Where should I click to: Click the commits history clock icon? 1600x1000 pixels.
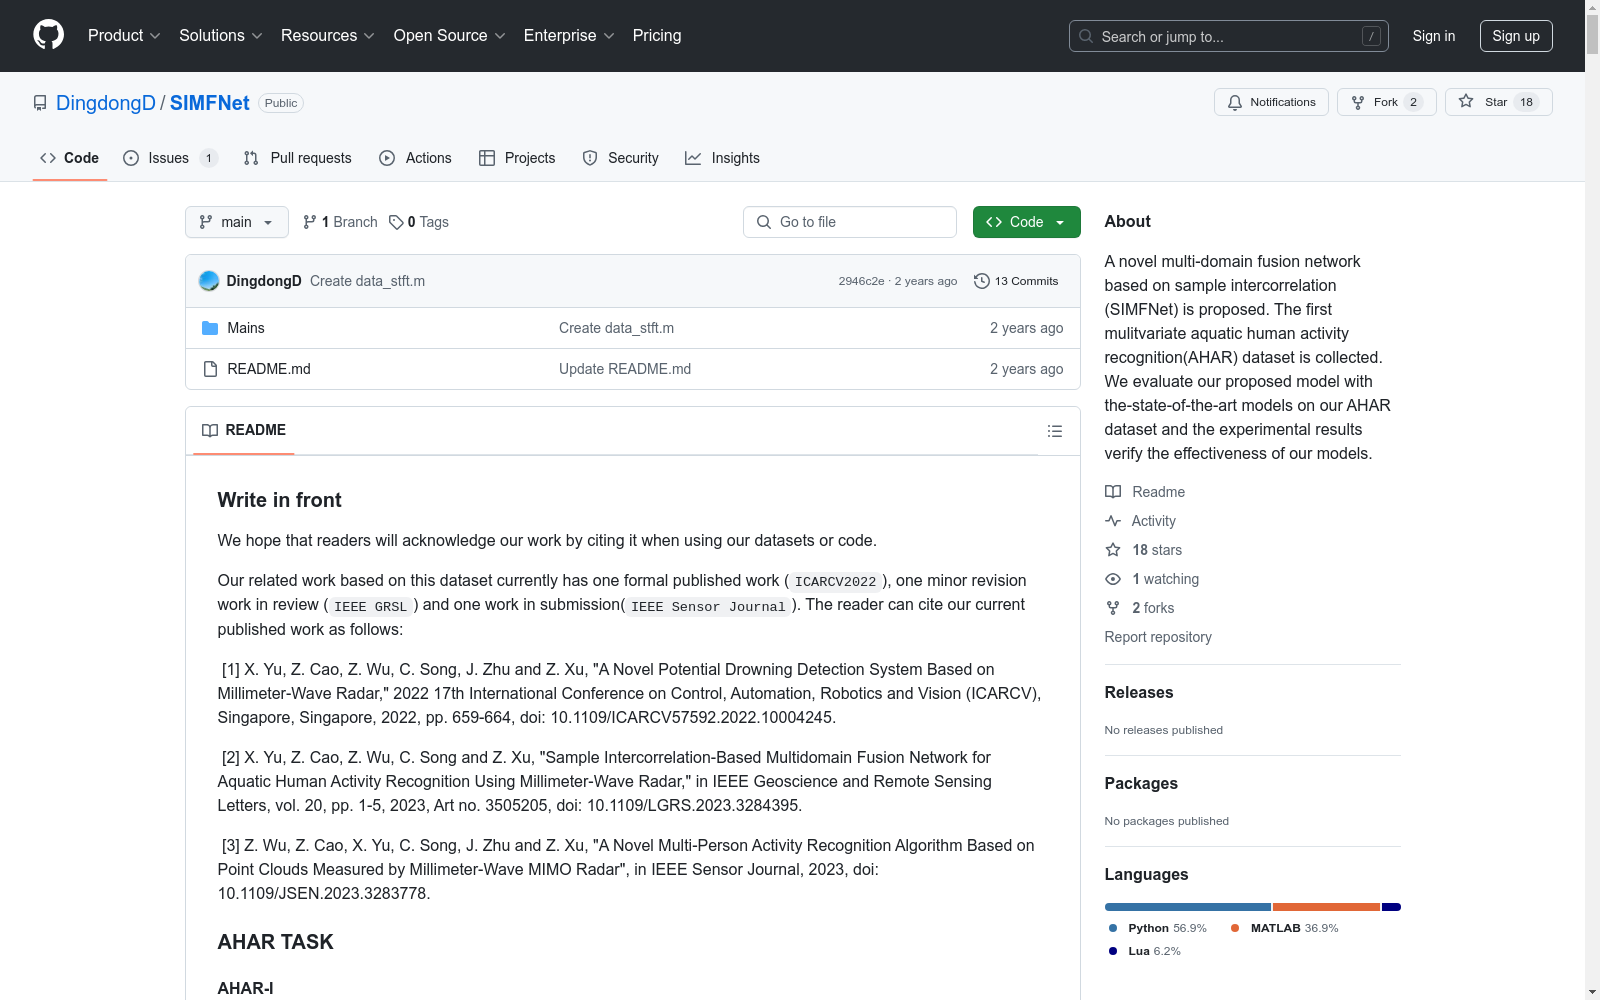coord(981,281)
